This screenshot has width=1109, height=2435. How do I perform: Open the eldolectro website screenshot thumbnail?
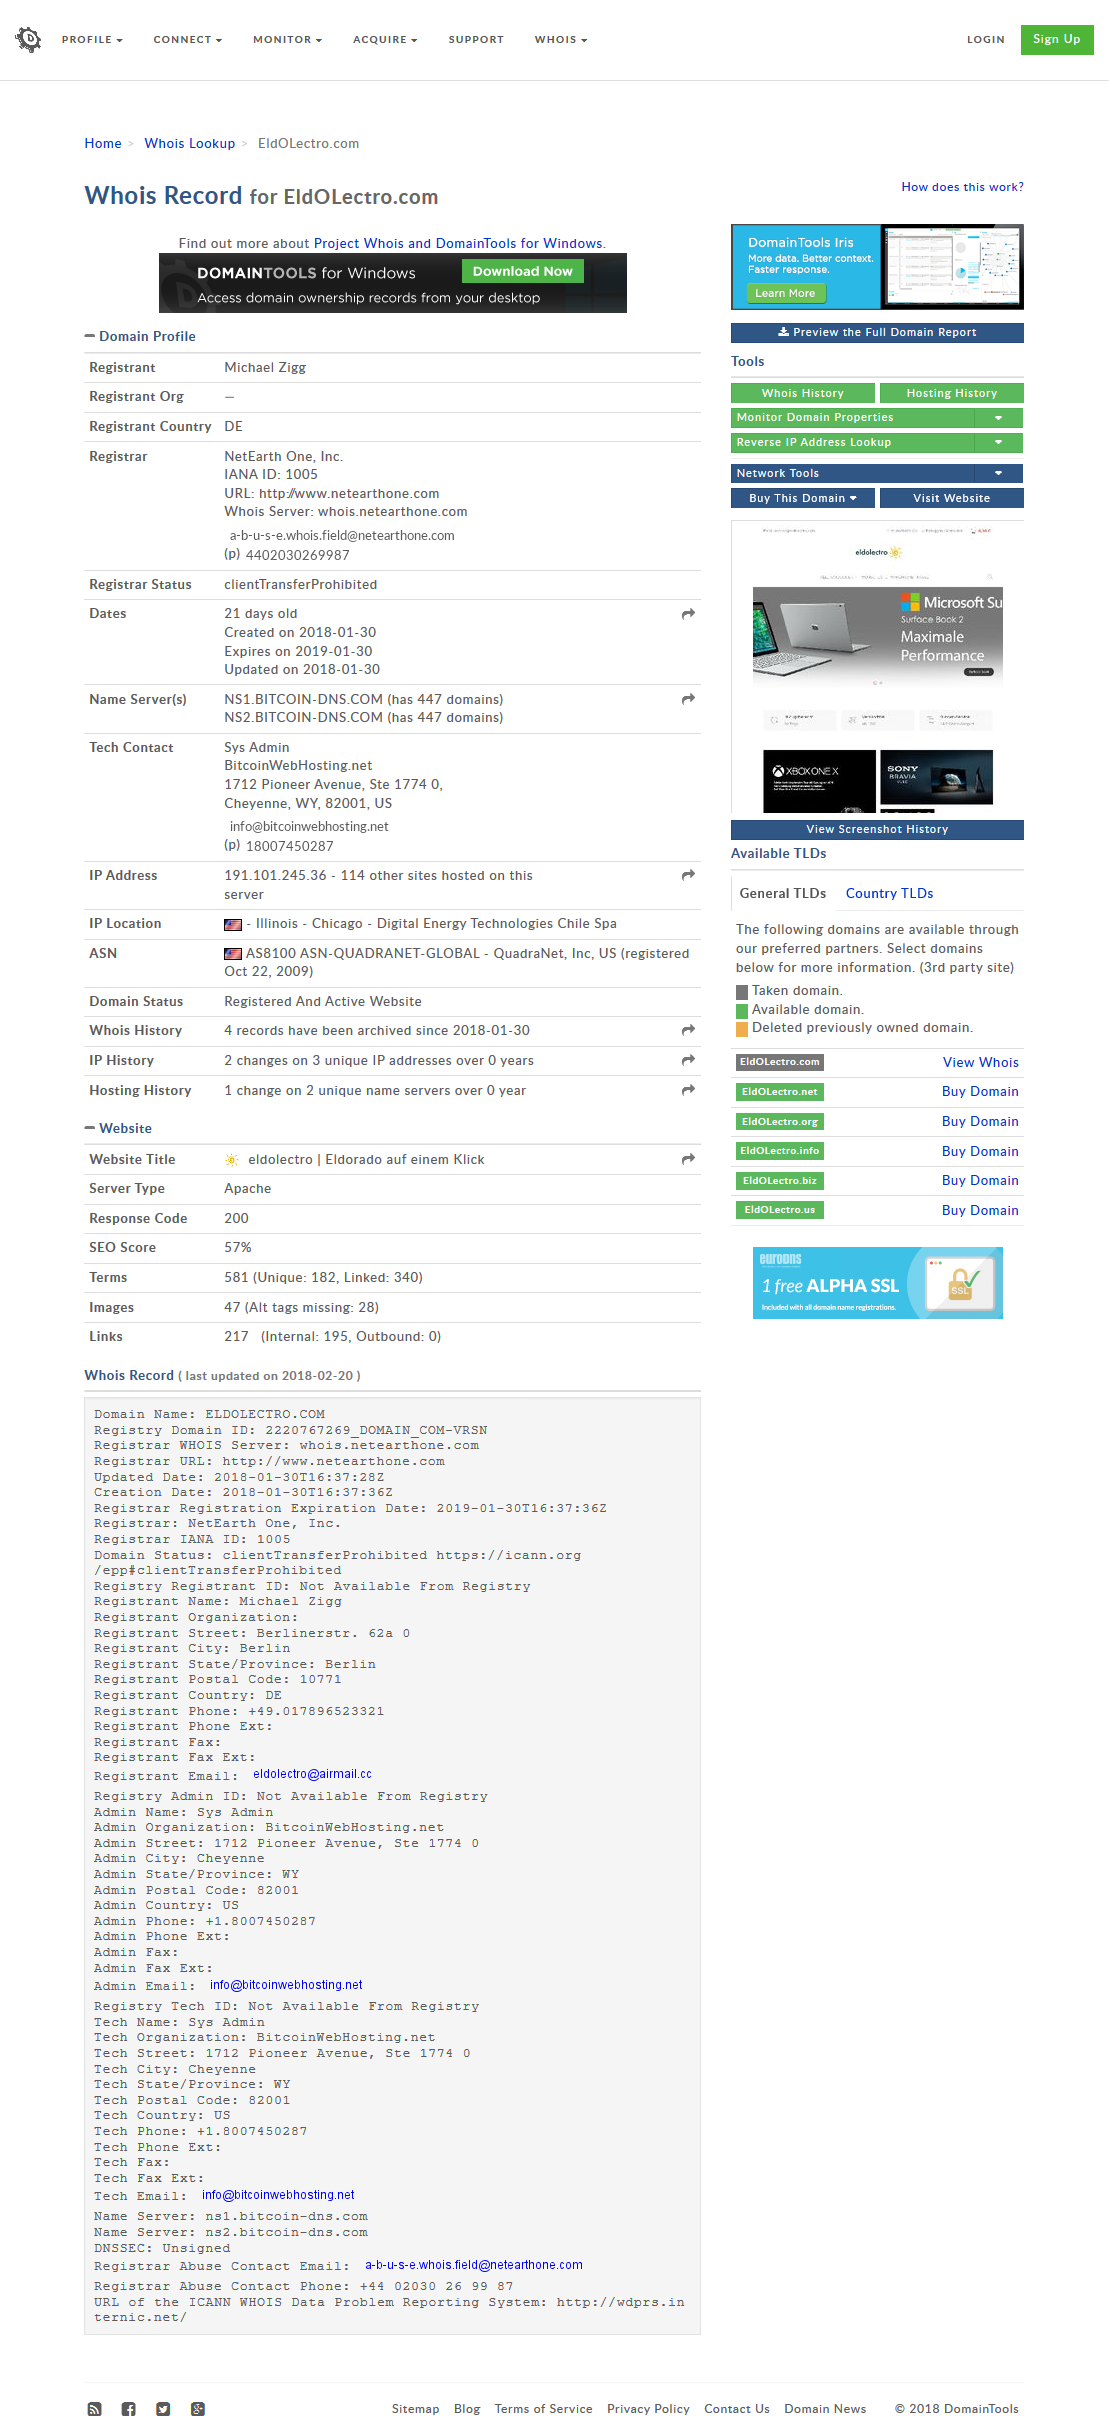click(x=877, y=667)
